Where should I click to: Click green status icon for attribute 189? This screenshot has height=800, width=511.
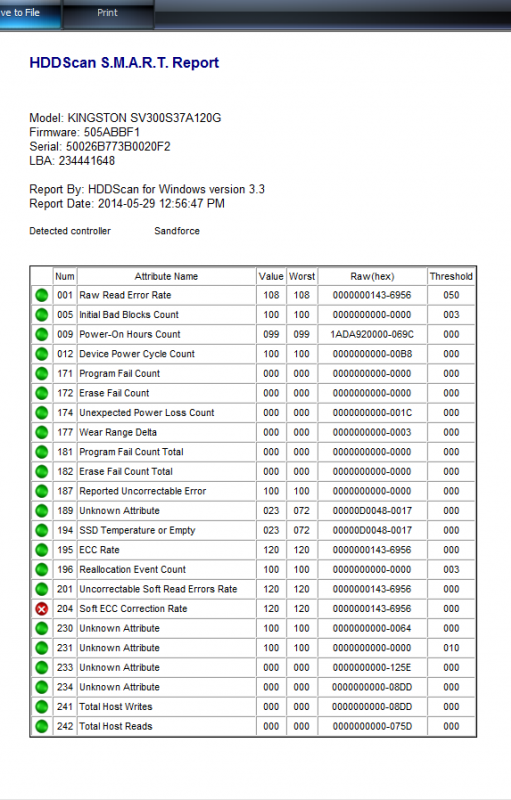(x=42, y=511)
